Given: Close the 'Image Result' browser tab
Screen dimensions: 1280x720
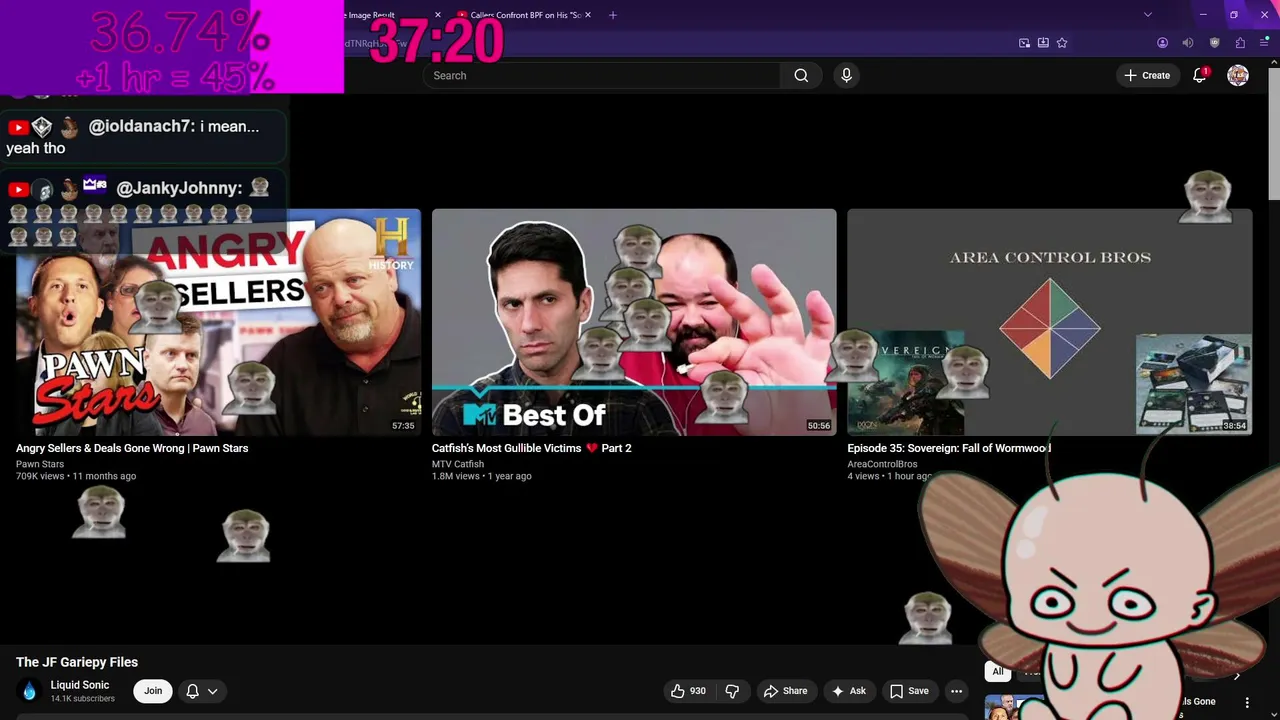Looking at the screenshot, I should click(x=437, y=15).
